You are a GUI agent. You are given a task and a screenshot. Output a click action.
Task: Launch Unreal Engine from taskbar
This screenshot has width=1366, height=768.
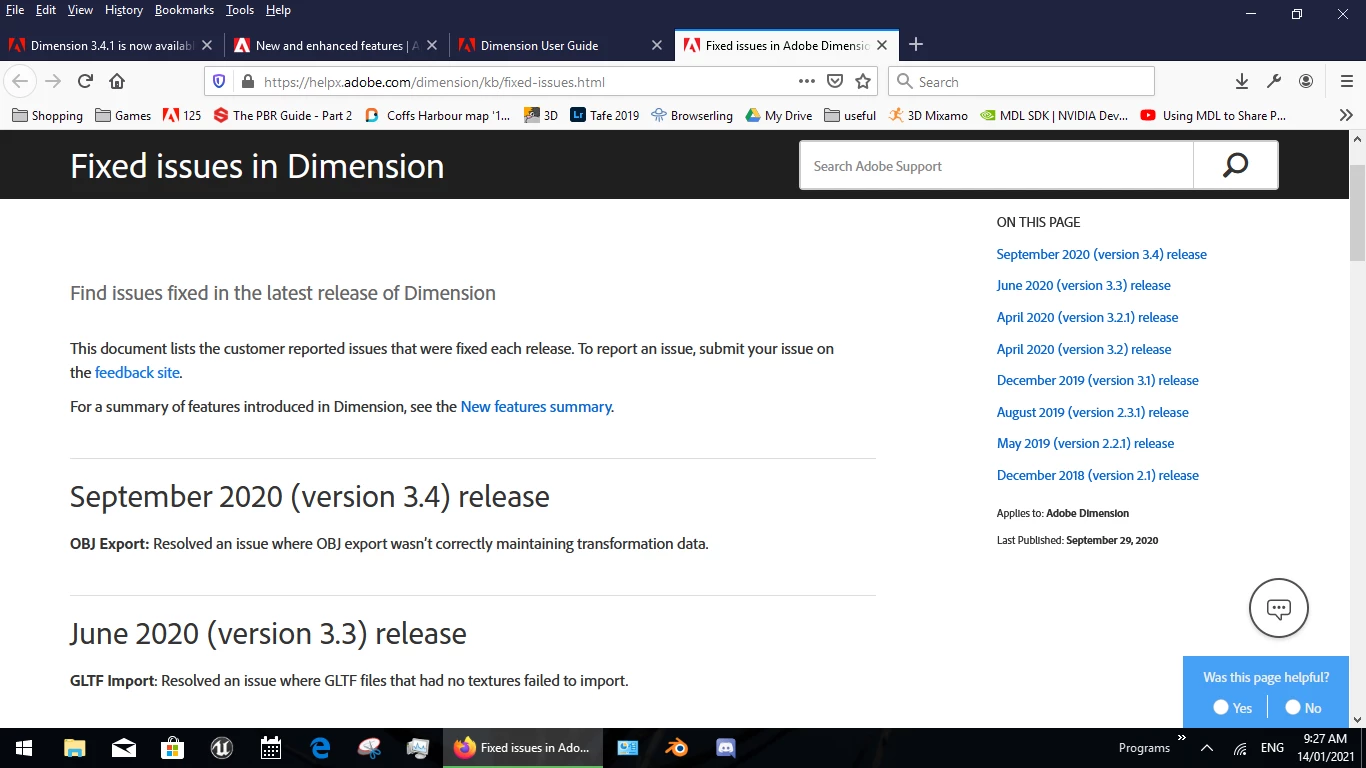(222, 747)
